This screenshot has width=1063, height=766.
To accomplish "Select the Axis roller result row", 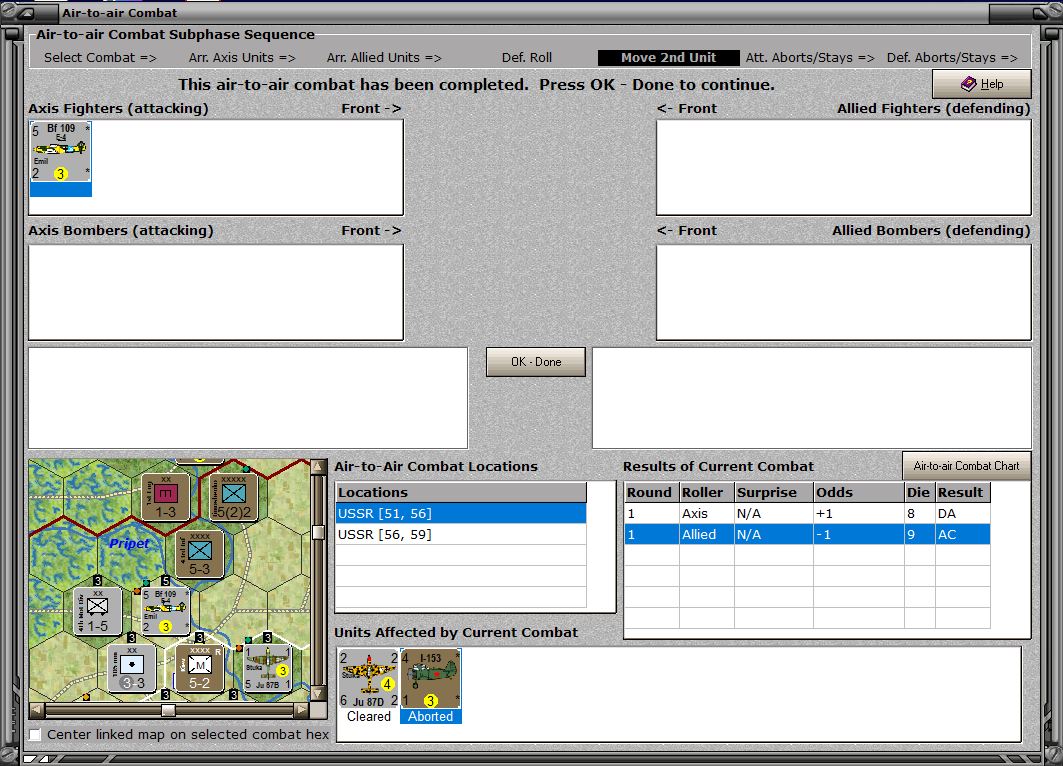I will coord(807,513).
